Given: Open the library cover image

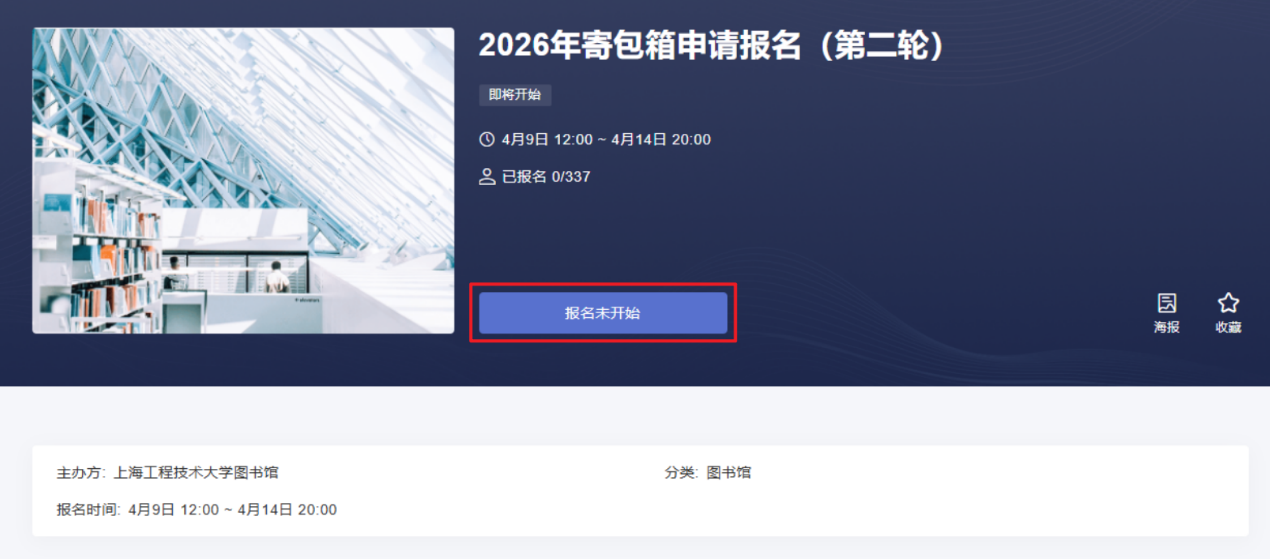Looking at the screenshot, I should (x=243, y=180).
